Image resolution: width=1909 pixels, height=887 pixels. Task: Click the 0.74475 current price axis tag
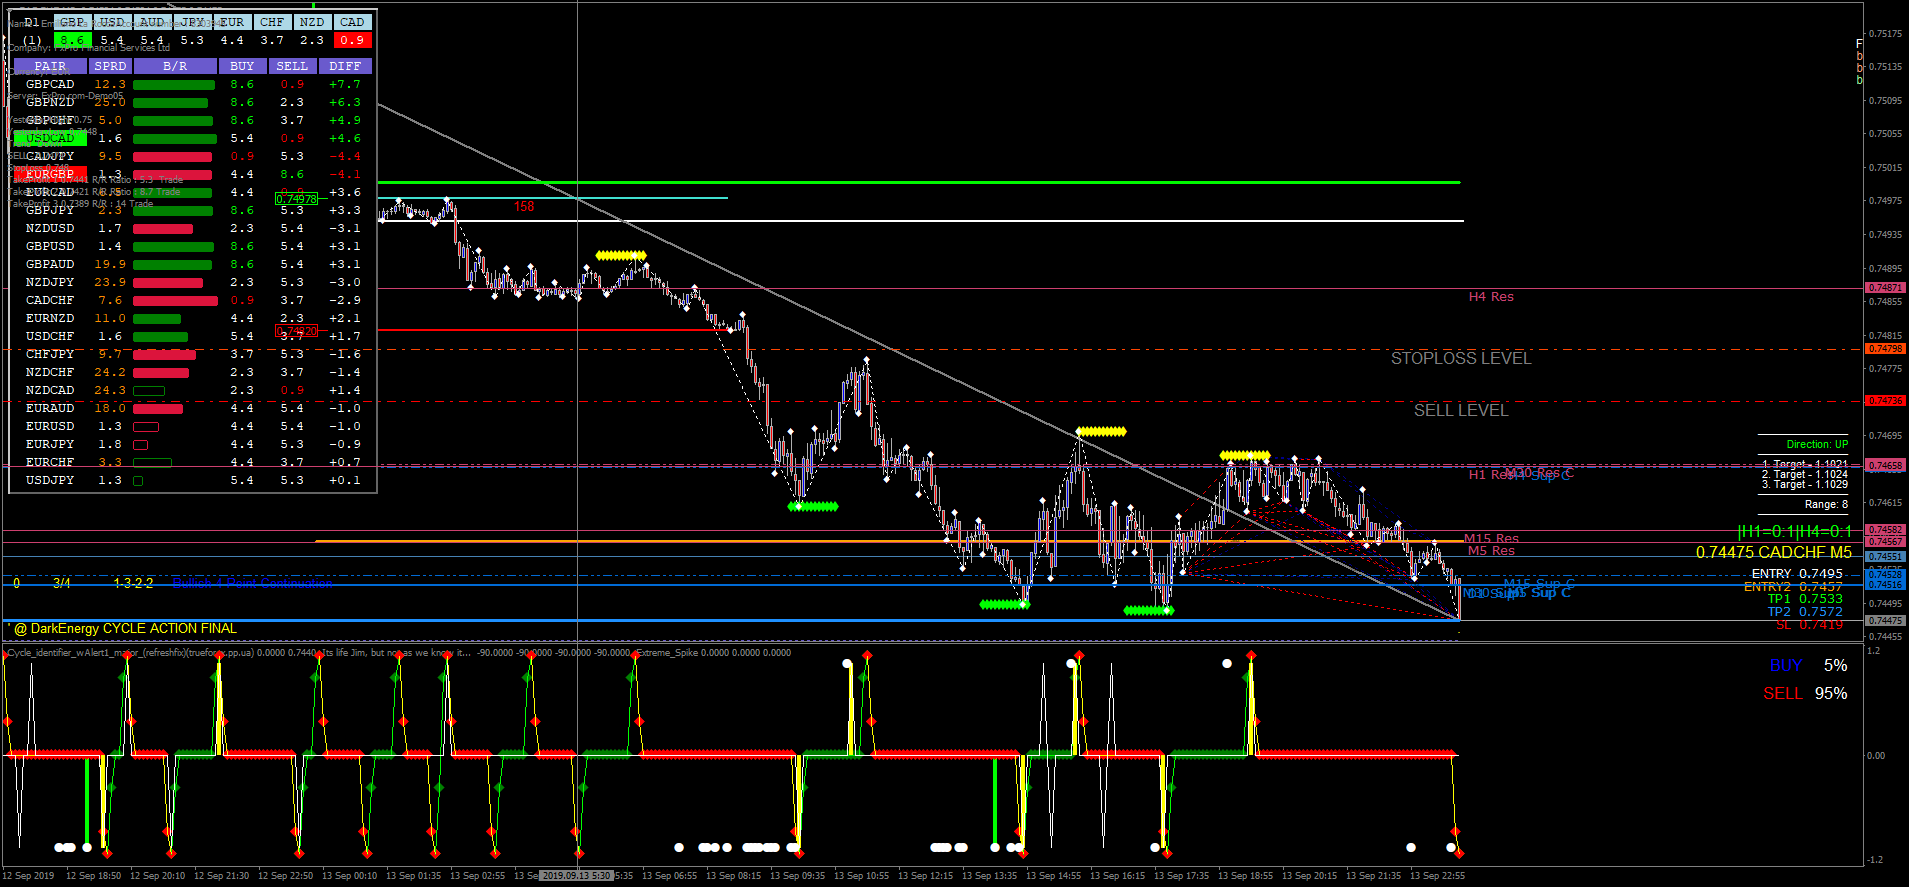click(1885, 621)
